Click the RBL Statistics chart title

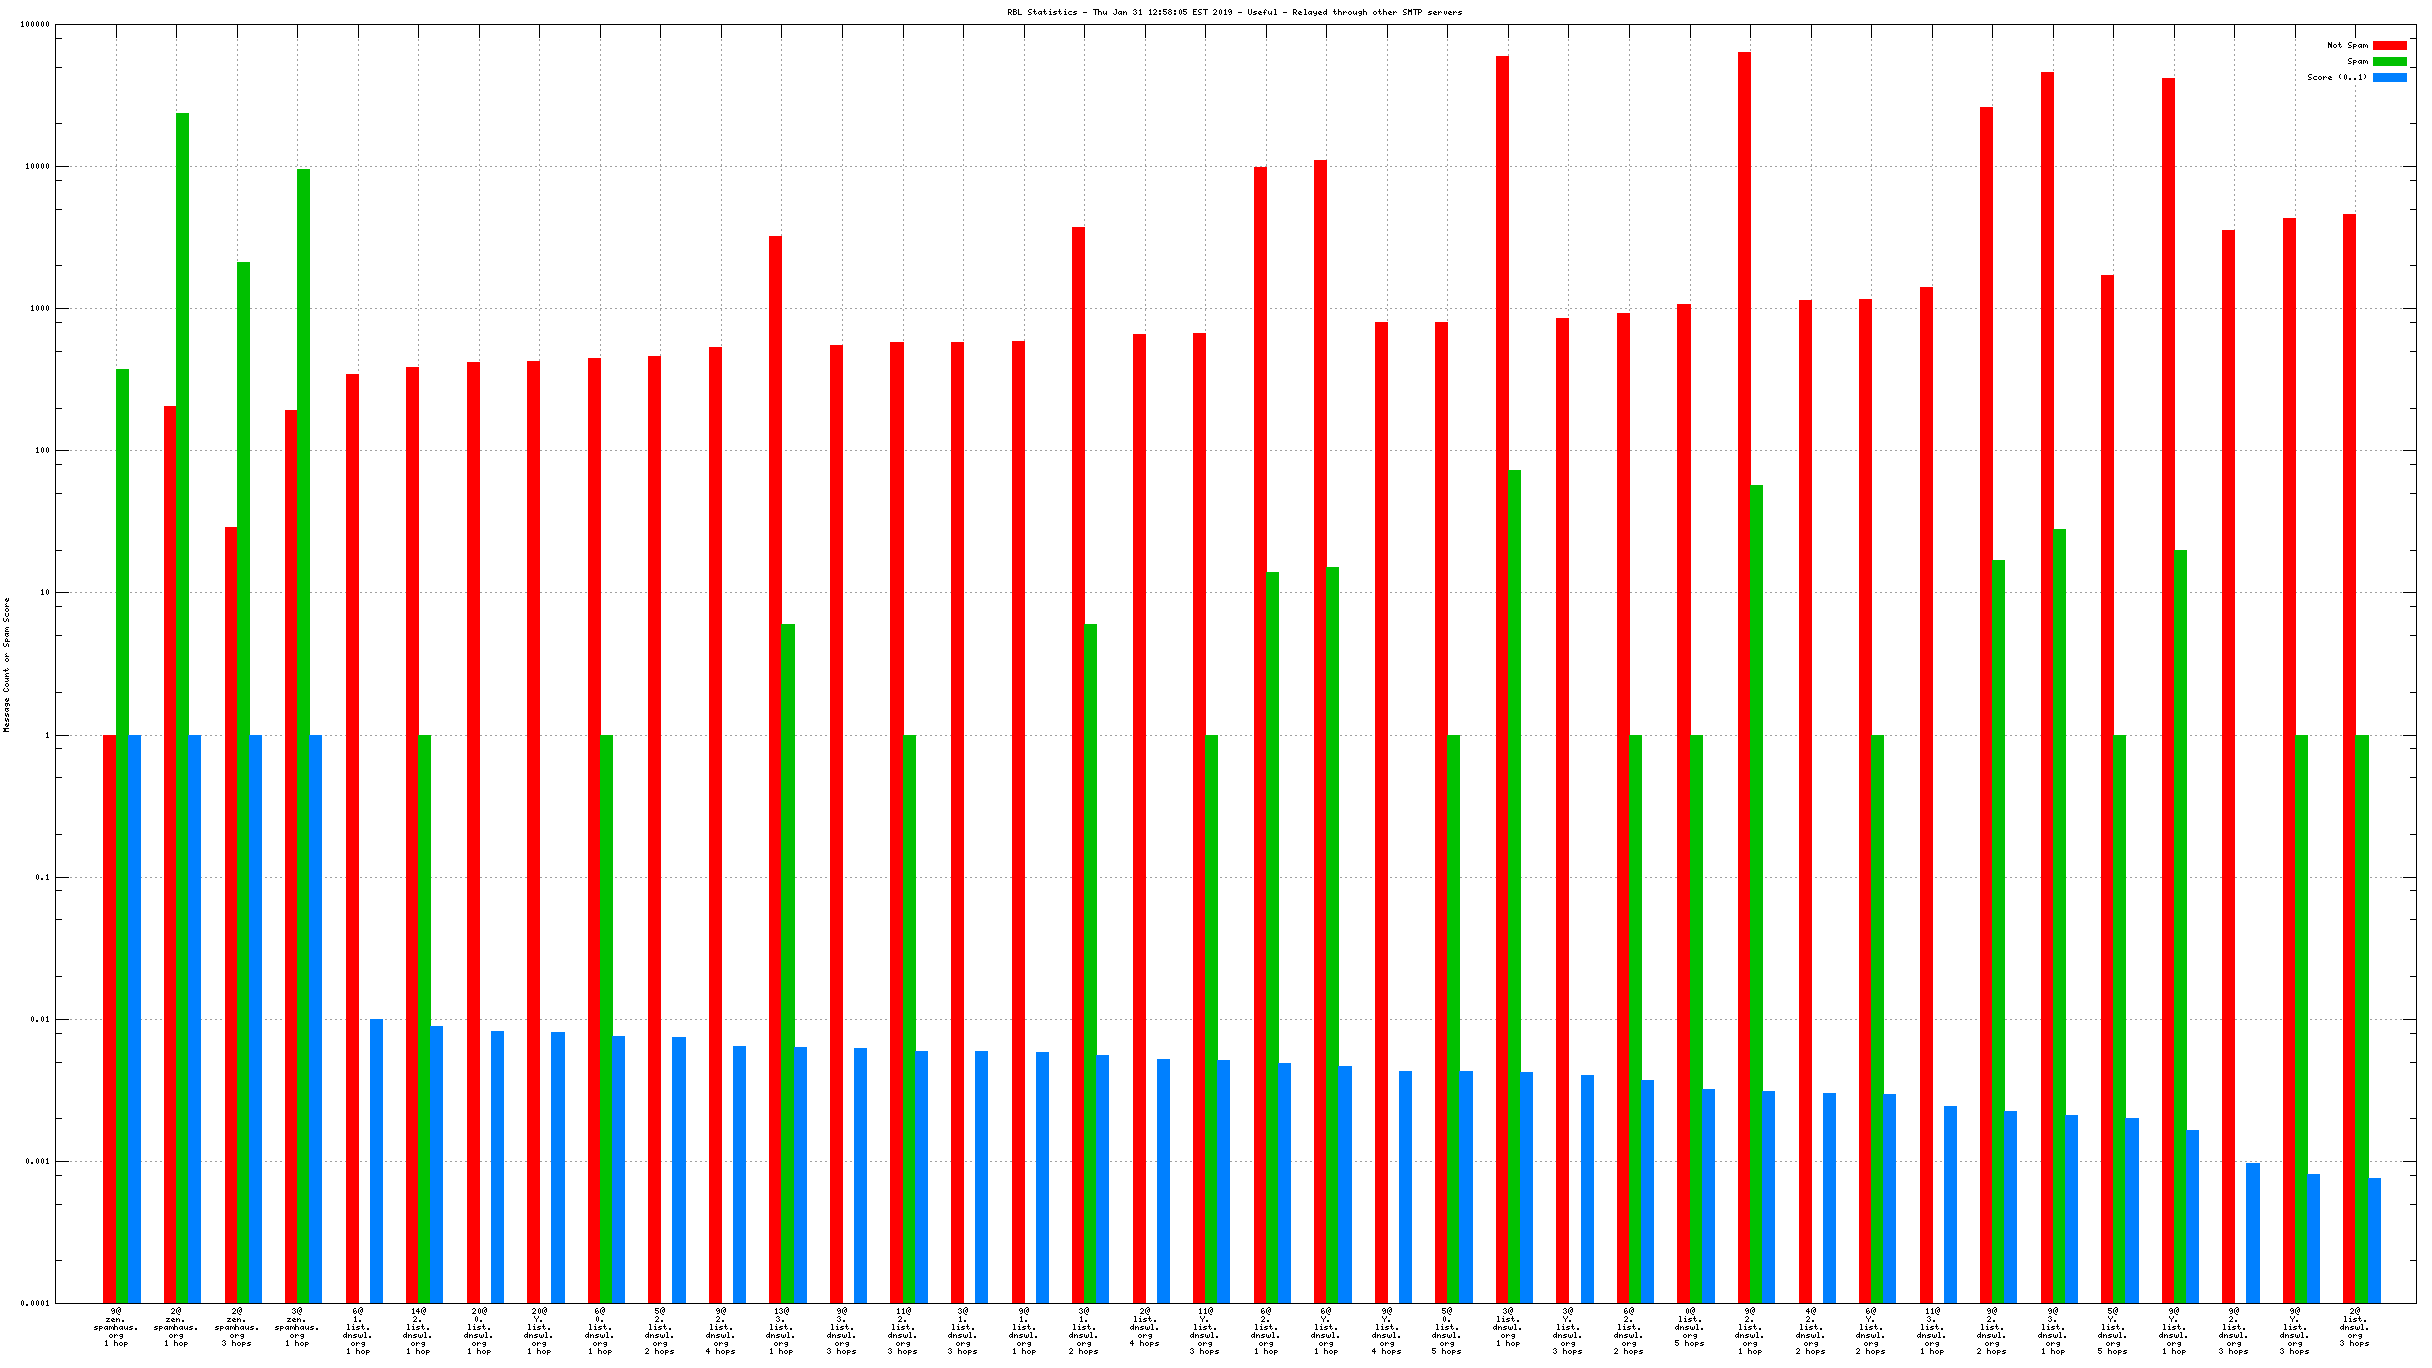pos(1234,12)
